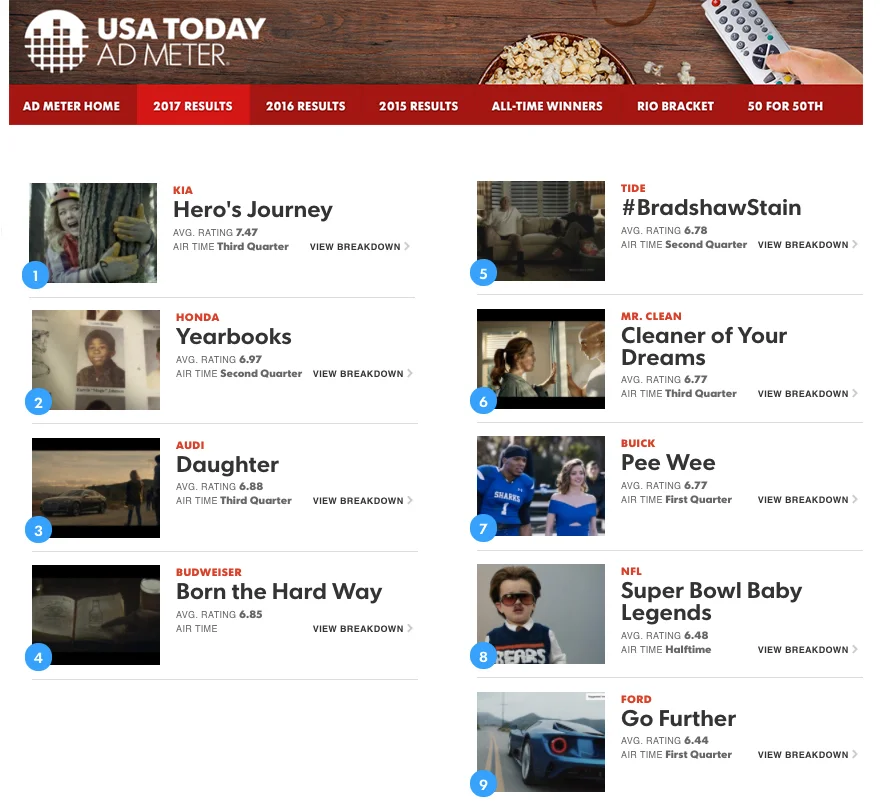Screen dimensions: 886x804
Task: Click the 6.97 average rating value
Action: [x=250, y=359]
